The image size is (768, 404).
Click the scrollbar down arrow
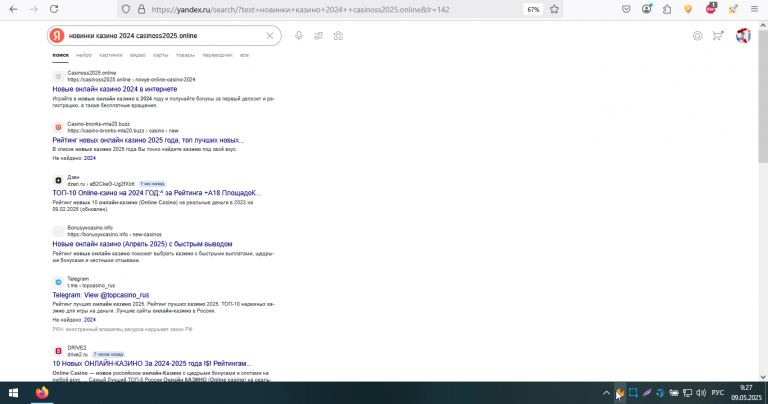coord(763,377)
